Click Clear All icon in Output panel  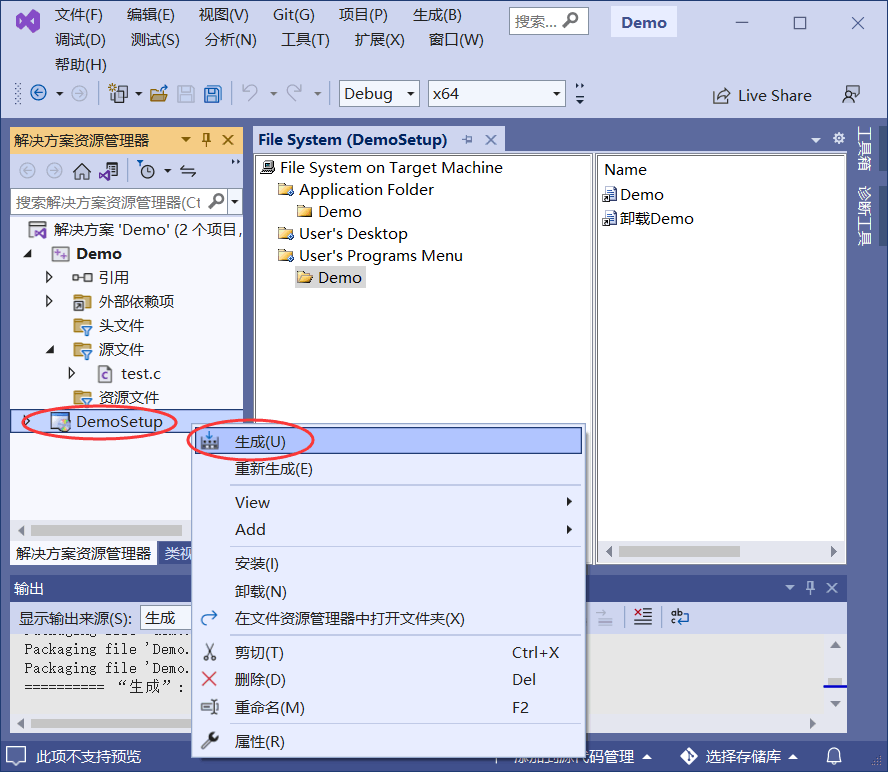[x=643, y=617]
